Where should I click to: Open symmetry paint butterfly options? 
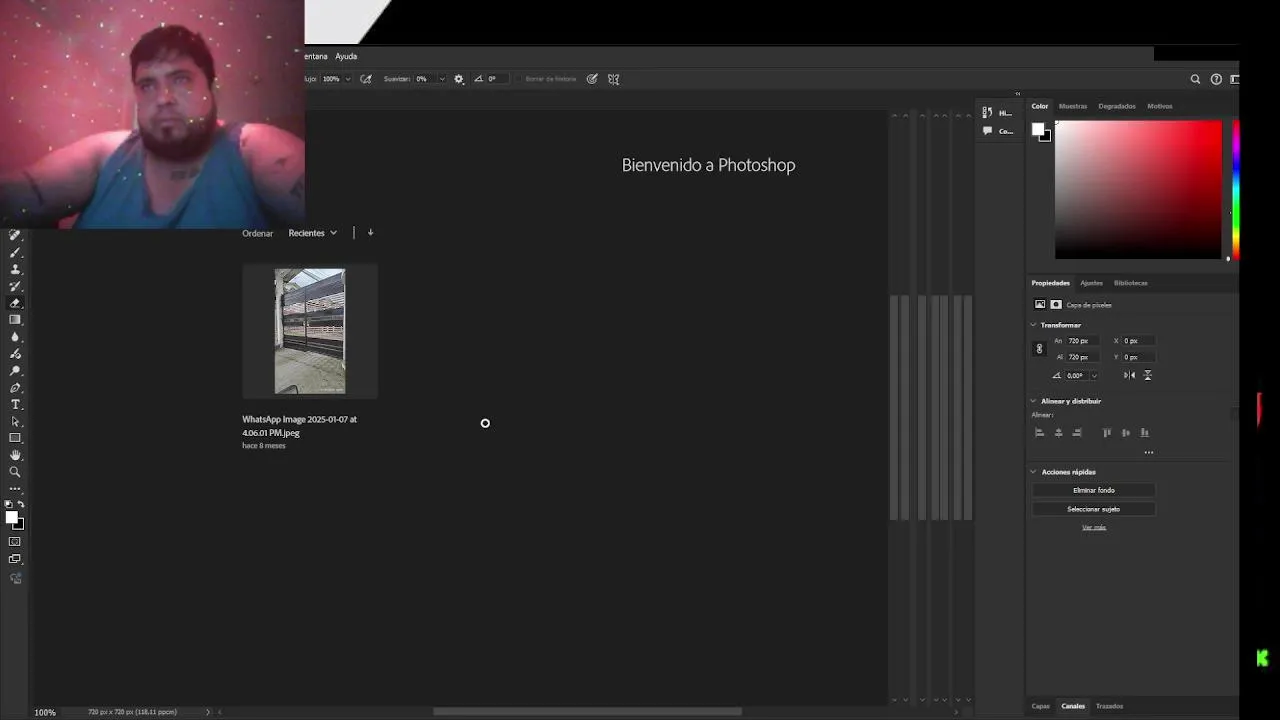(x=614, y=79)
